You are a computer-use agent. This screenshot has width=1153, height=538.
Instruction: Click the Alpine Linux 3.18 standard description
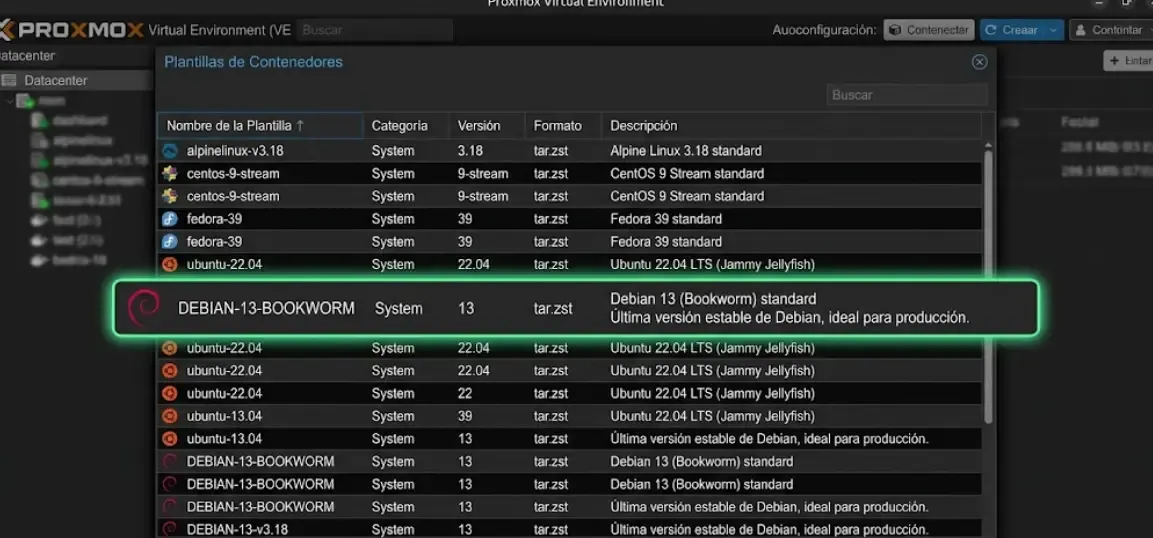coord(685,151)
